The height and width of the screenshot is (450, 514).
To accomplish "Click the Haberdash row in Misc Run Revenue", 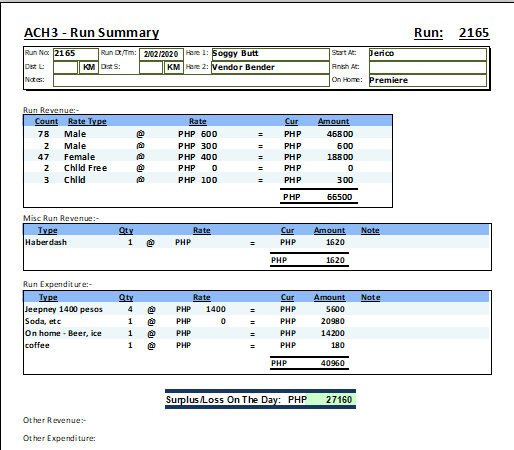I will 256,242.
